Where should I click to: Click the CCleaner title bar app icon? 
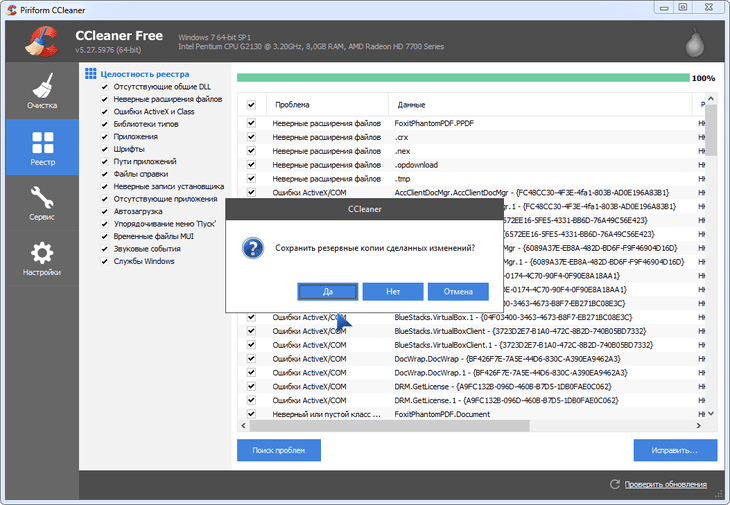[12, 10]
